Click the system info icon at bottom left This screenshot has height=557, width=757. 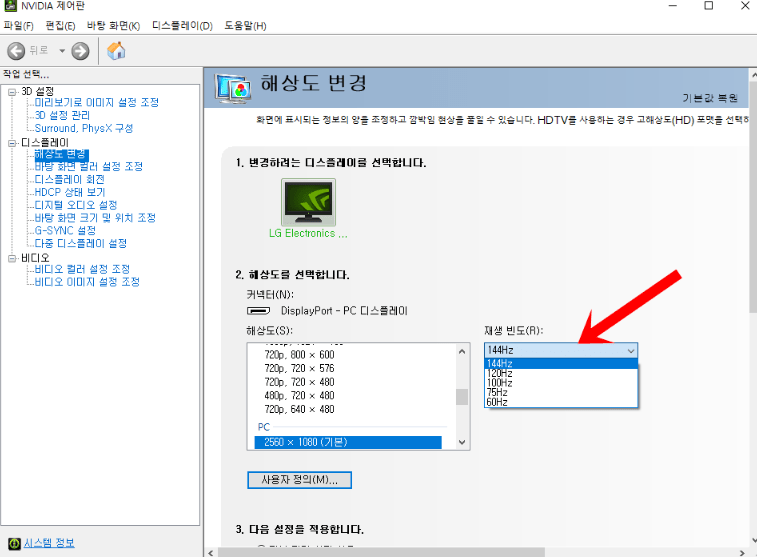coord(14,543)
